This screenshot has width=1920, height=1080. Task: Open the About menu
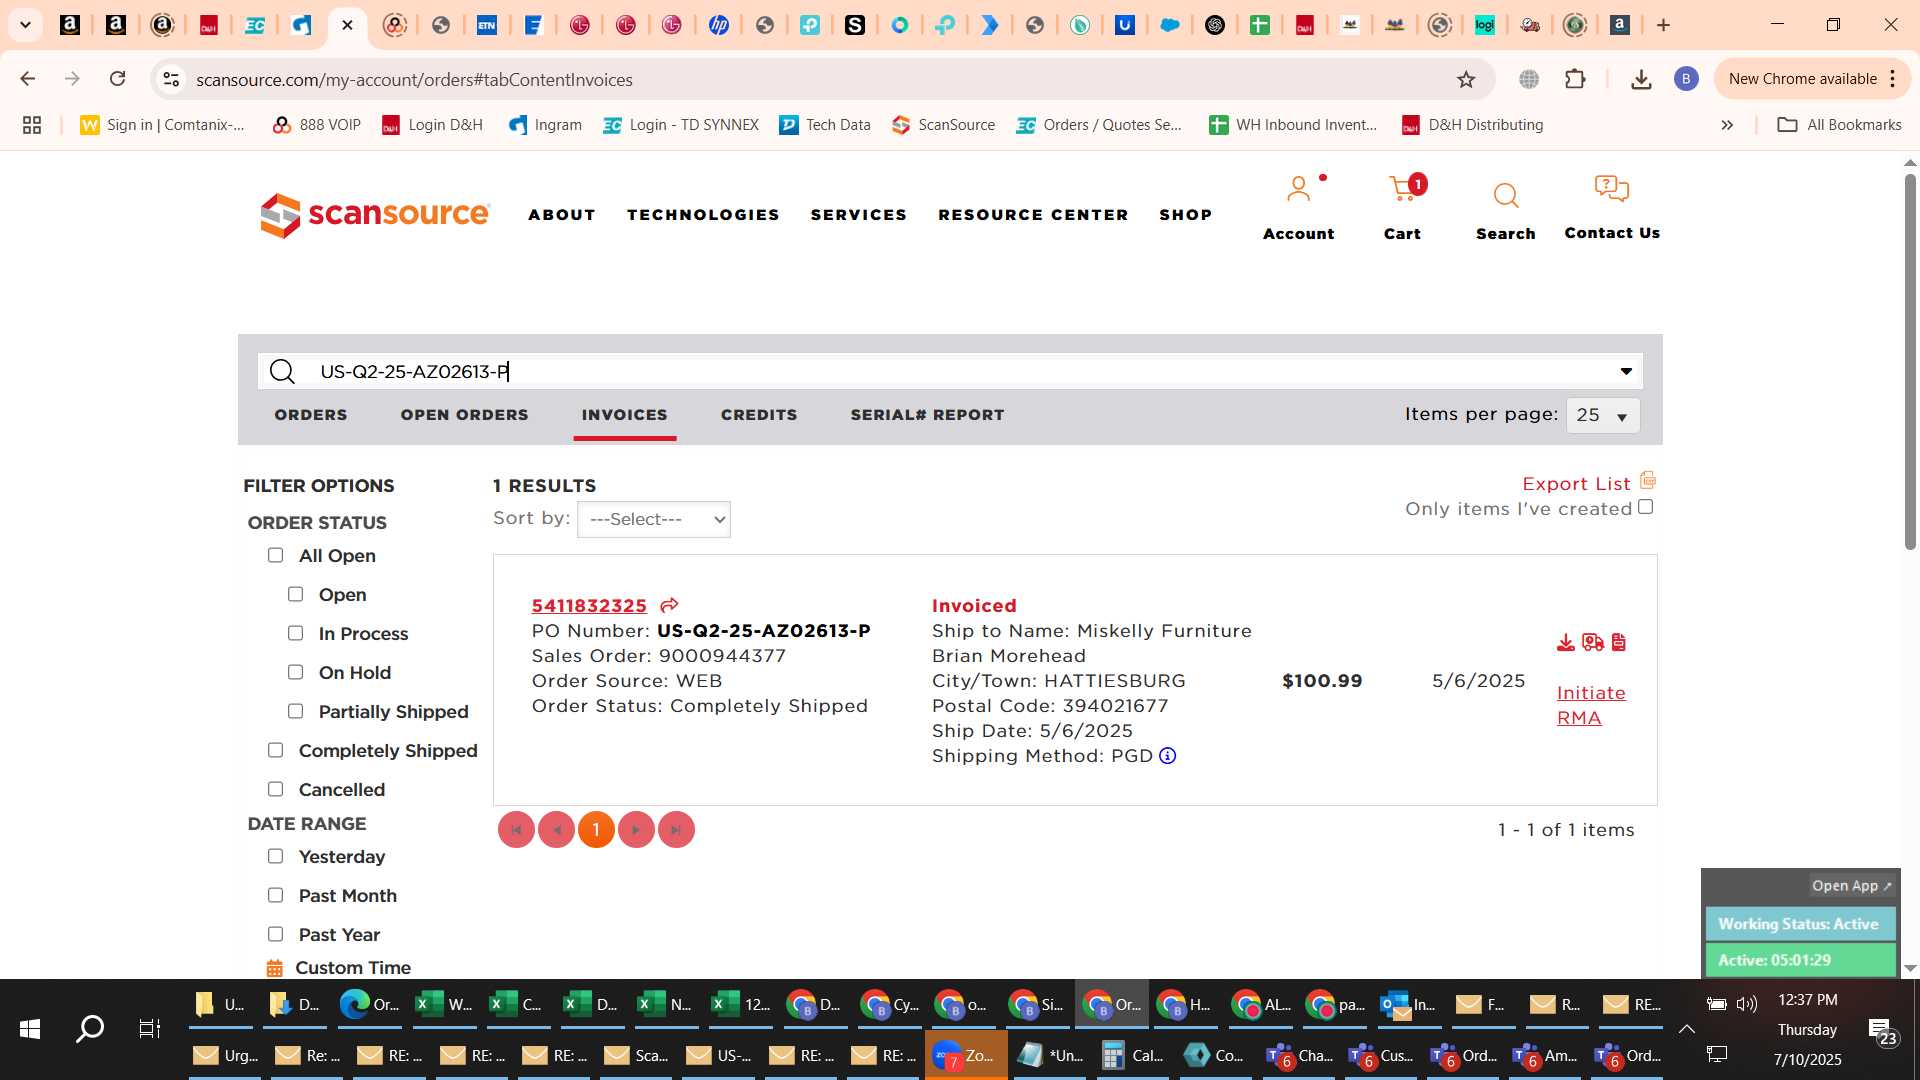point(562,215)
